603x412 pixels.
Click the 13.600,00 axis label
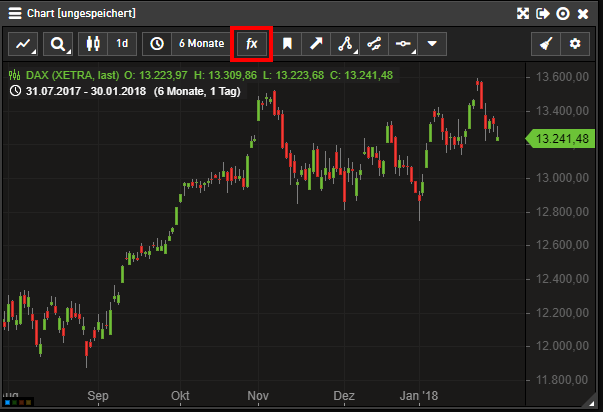[x=562, y=77]
